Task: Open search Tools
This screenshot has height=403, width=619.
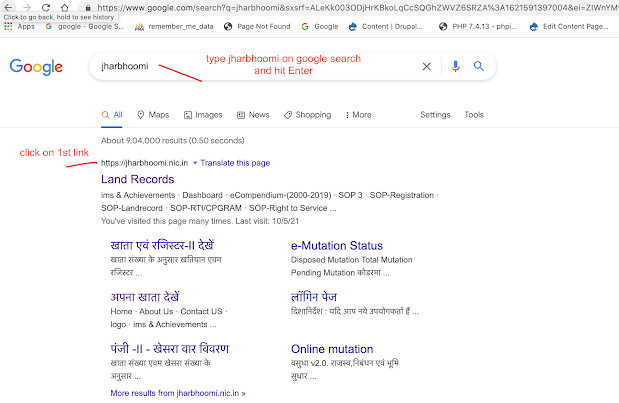Action: 474,115
